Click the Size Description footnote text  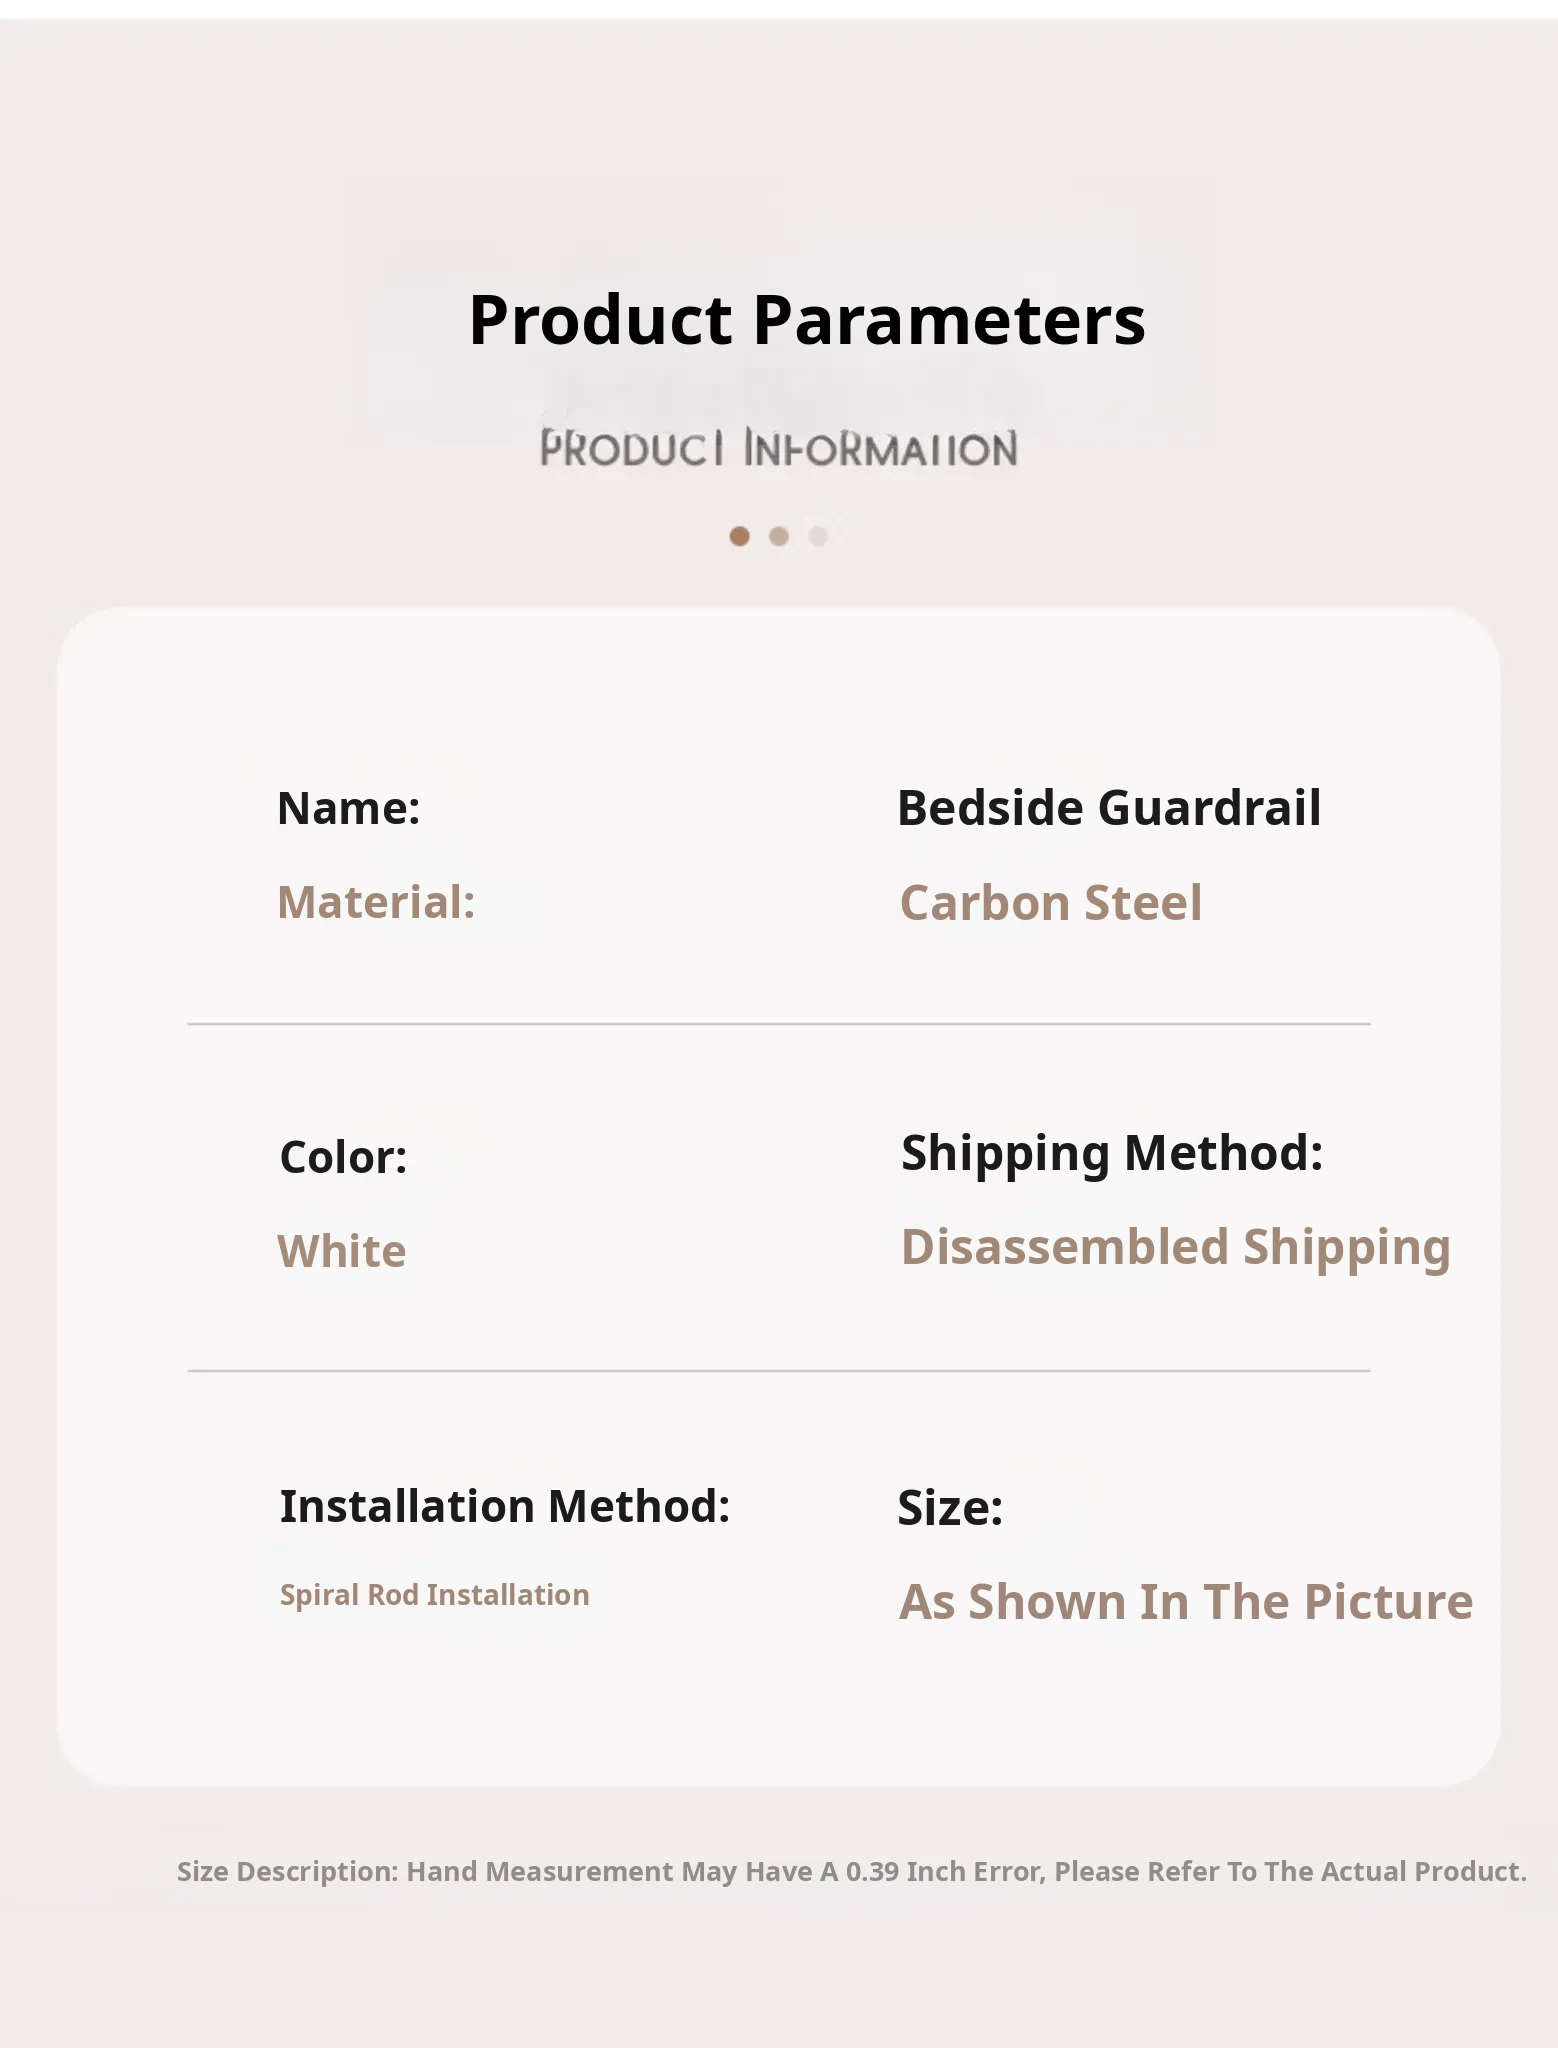[852, 1872]
